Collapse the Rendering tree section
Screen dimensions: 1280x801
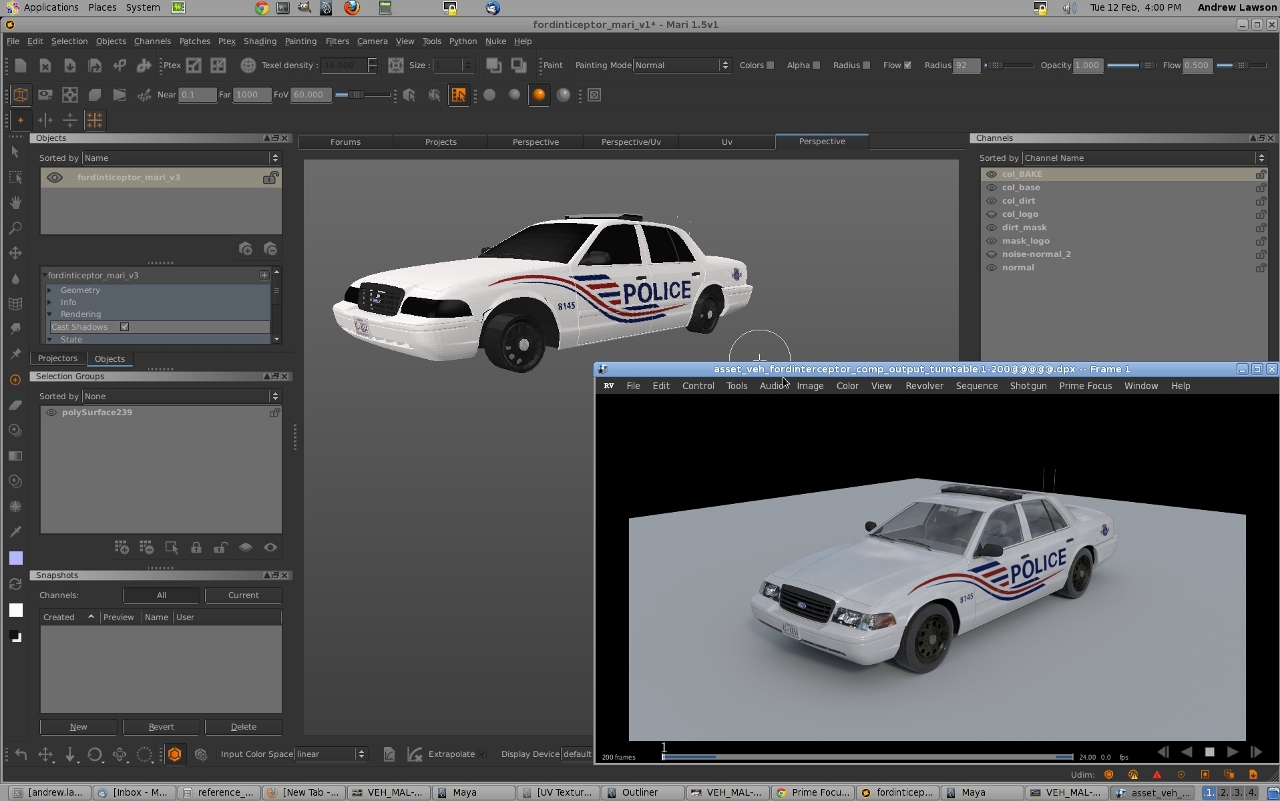[49, 314]
